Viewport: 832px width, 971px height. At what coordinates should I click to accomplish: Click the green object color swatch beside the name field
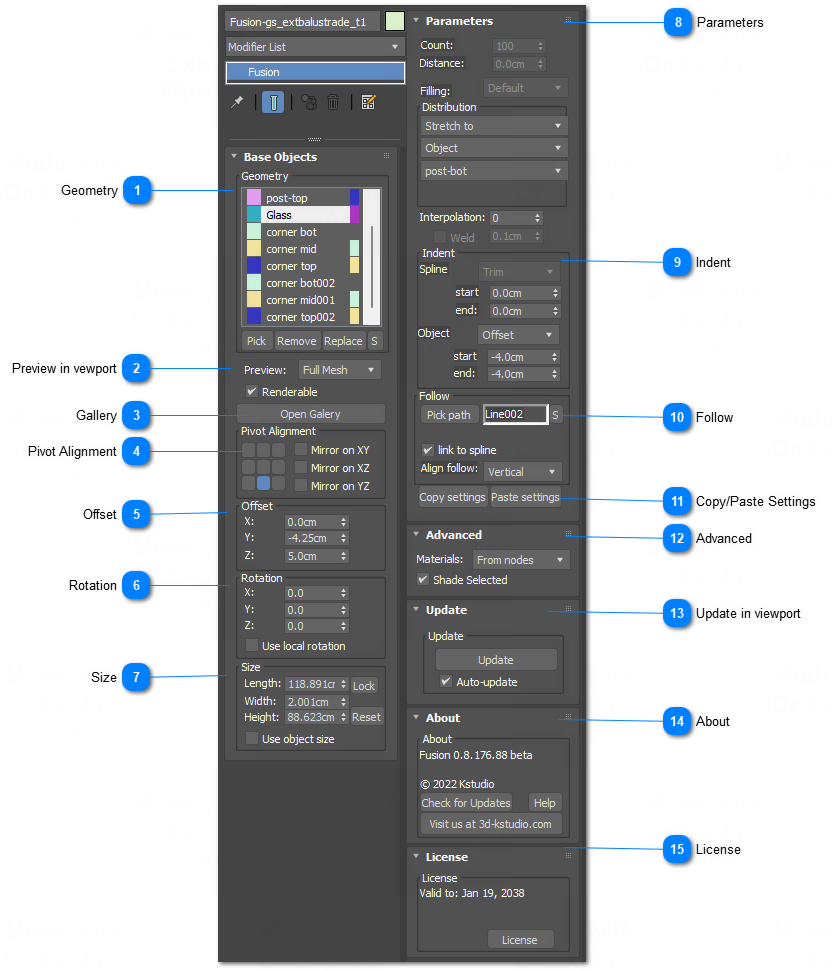click(x=393, y=19)
